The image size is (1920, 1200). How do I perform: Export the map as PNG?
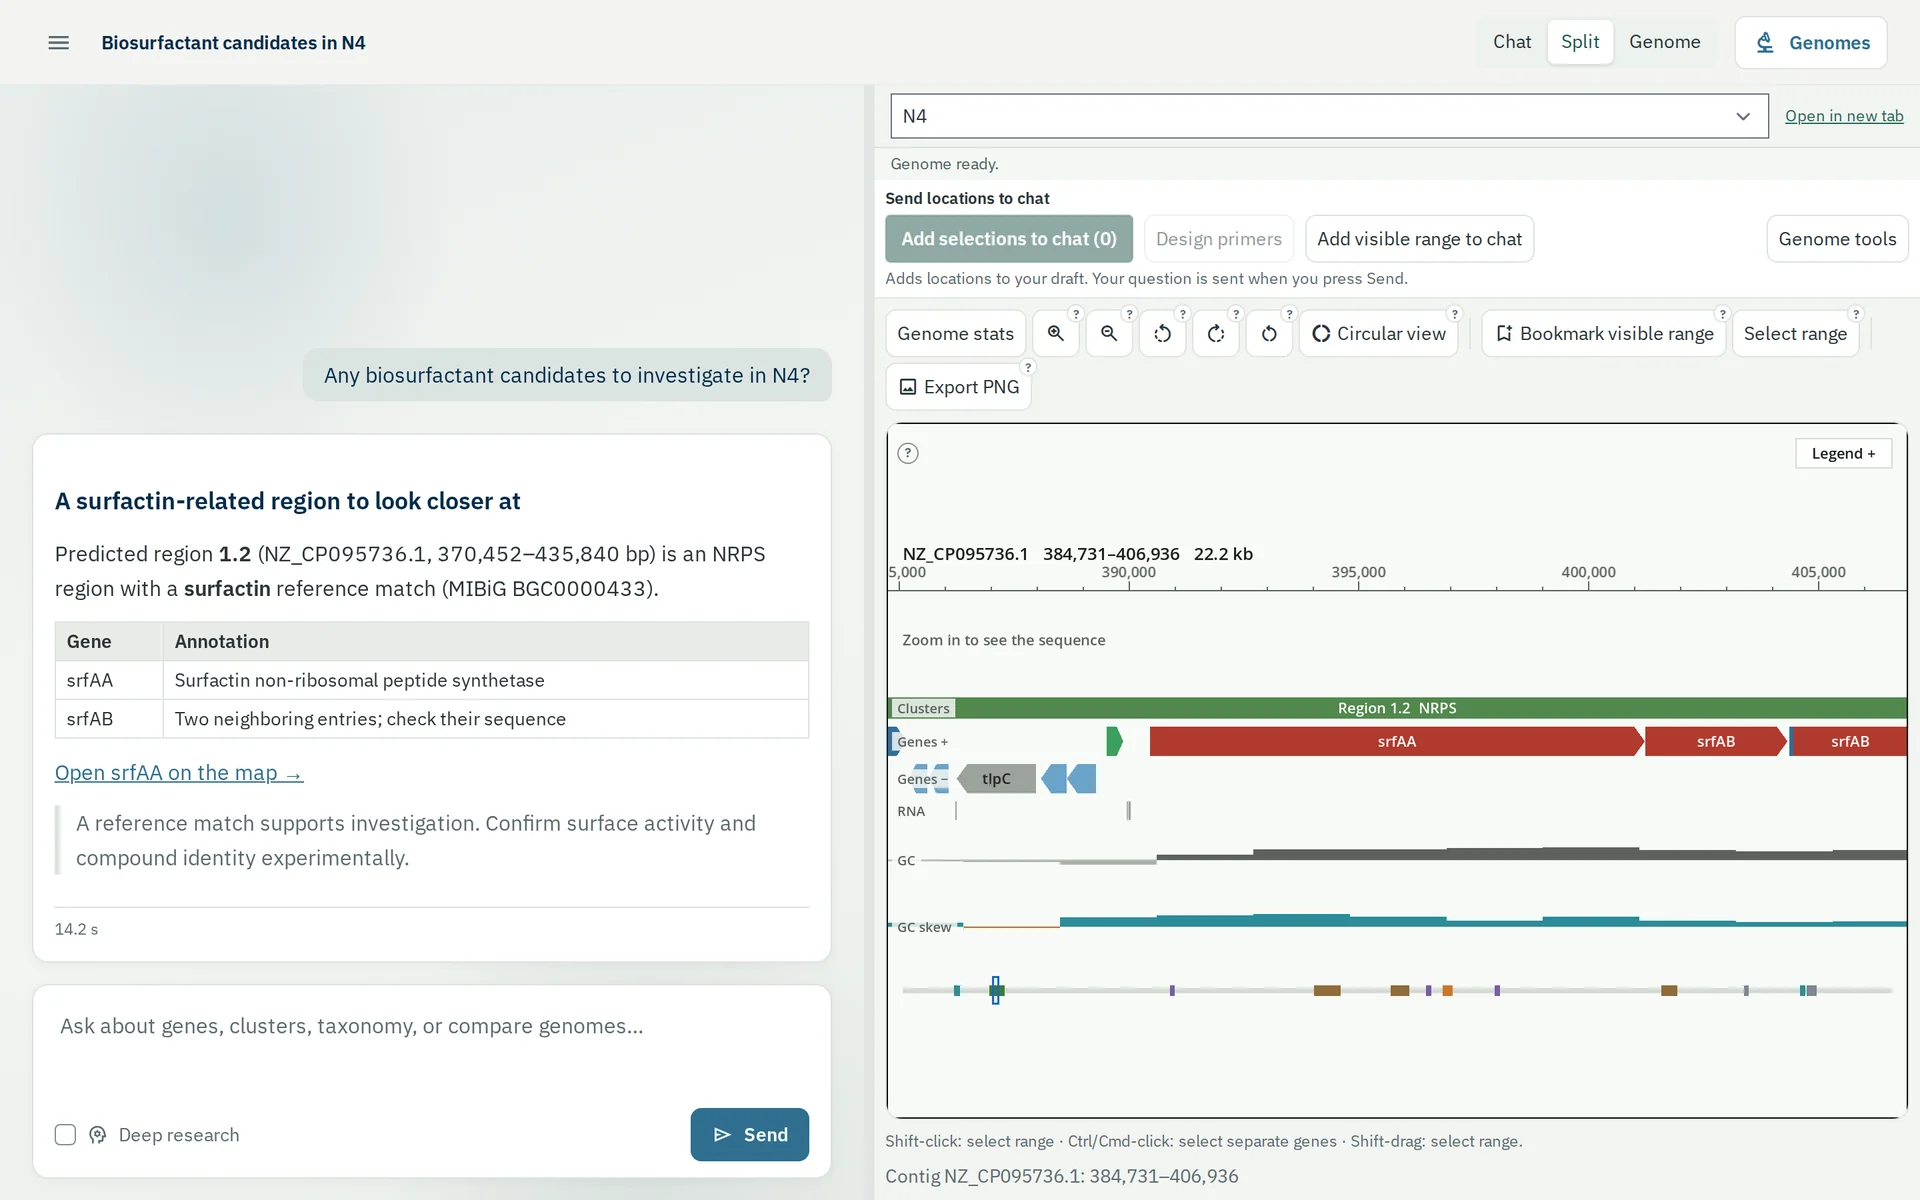point(958,387)
